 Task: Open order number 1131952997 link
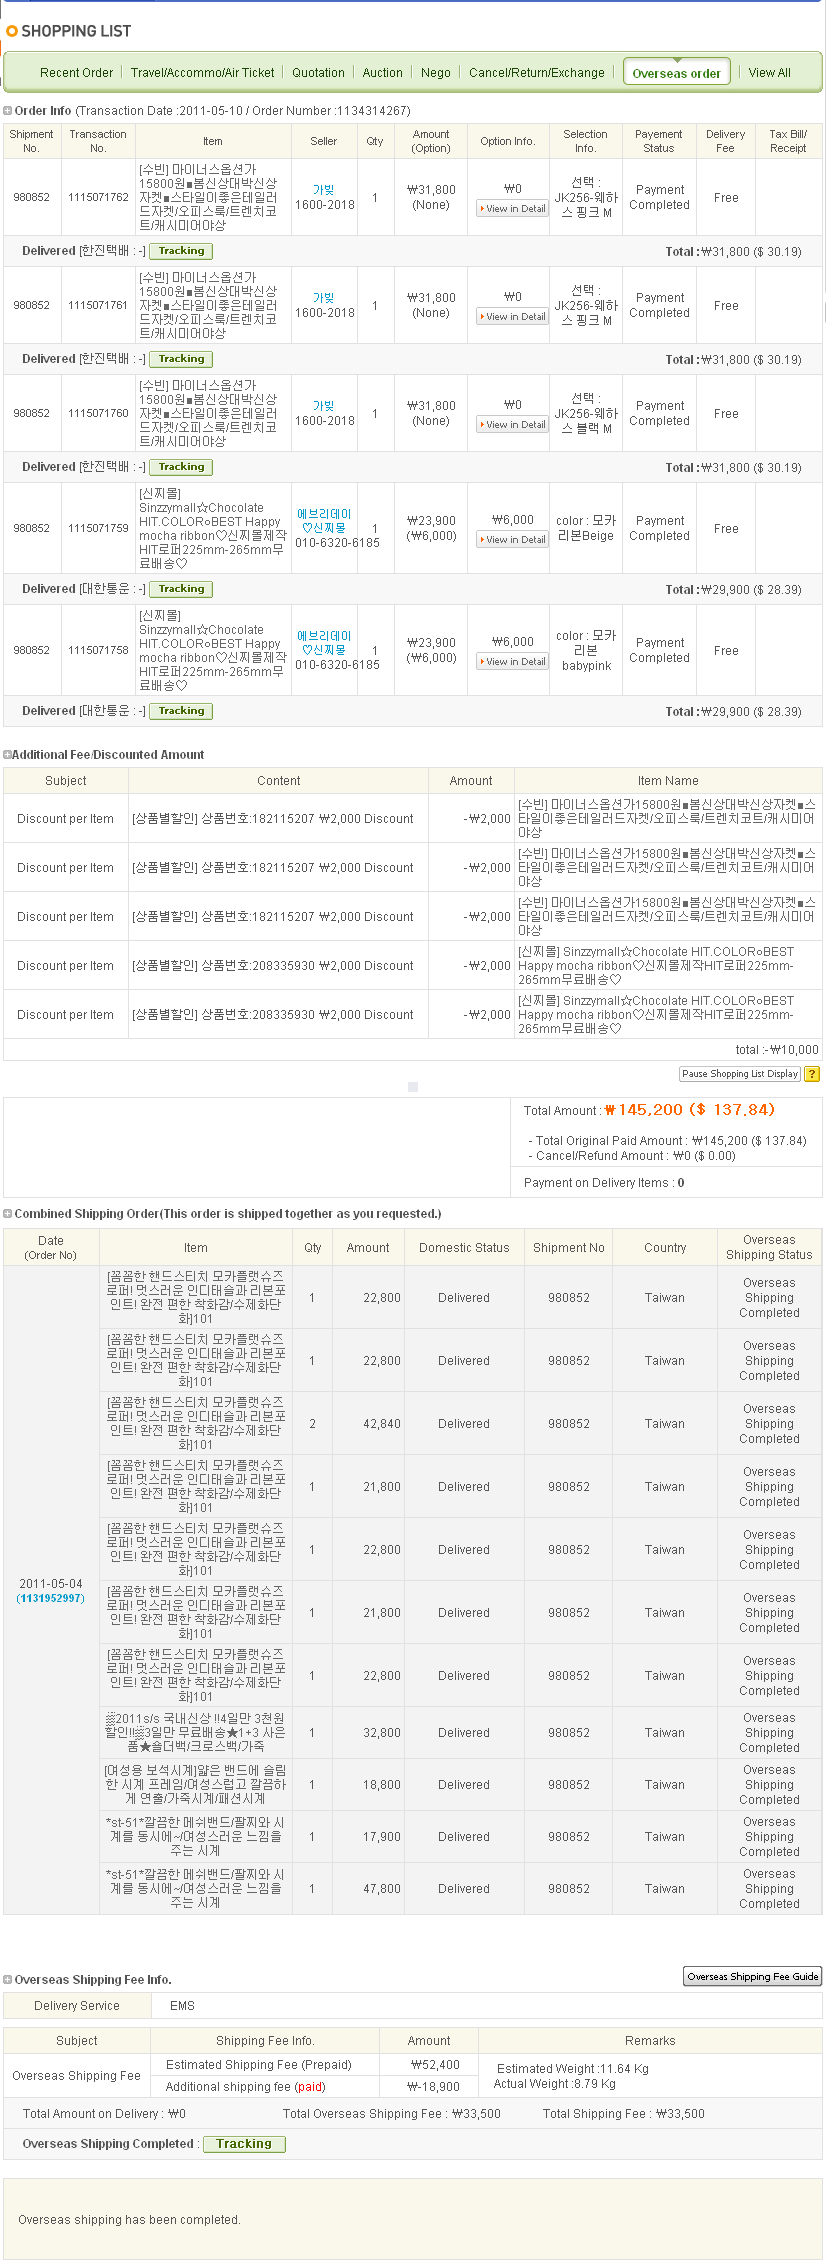coord(50,1598)
